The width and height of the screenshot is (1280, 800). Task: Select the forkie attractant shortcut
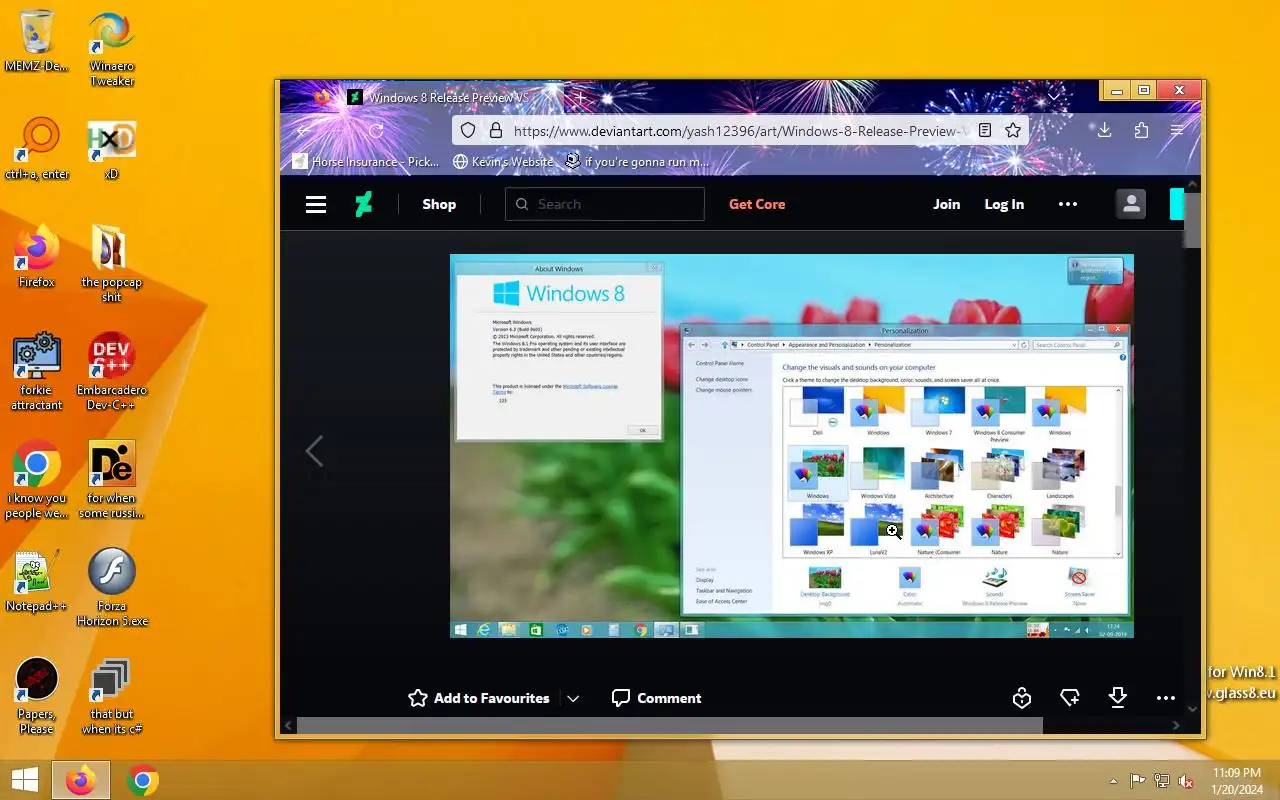tap(36, 372)
